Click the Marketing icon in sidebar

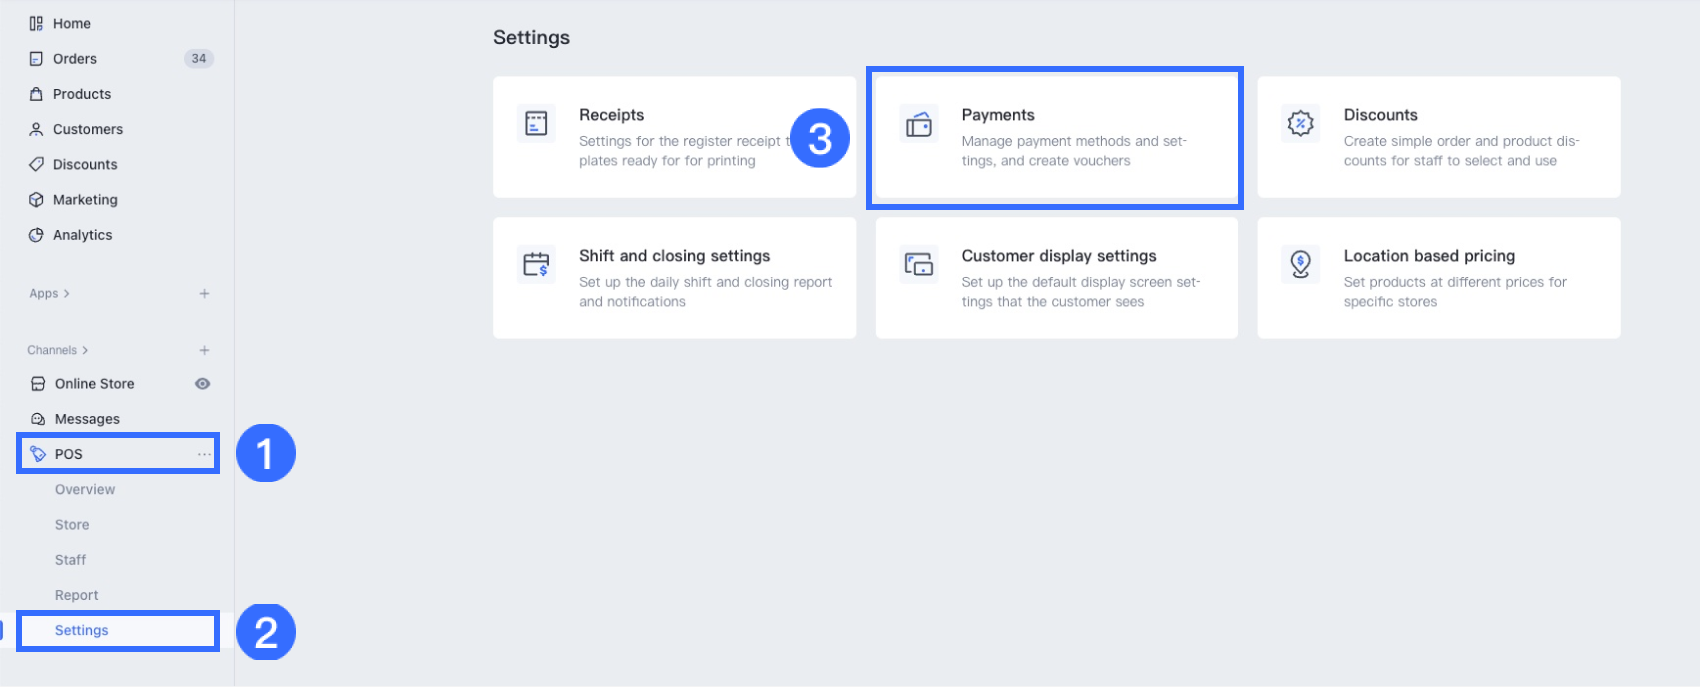[36, 200]
